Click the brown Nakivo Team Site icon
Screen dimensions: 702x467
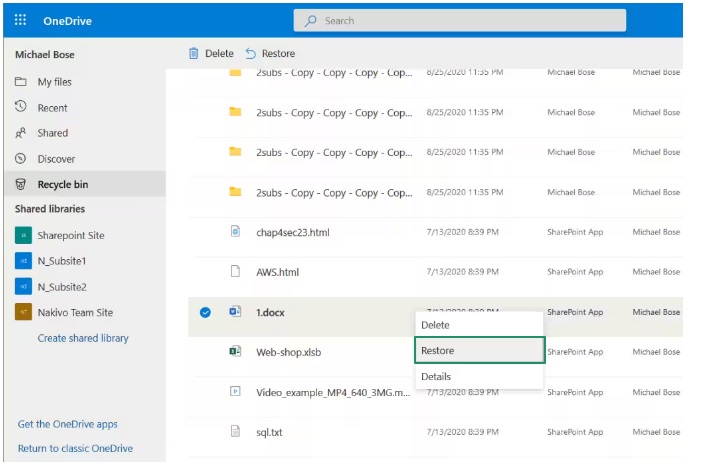(23, 312)
